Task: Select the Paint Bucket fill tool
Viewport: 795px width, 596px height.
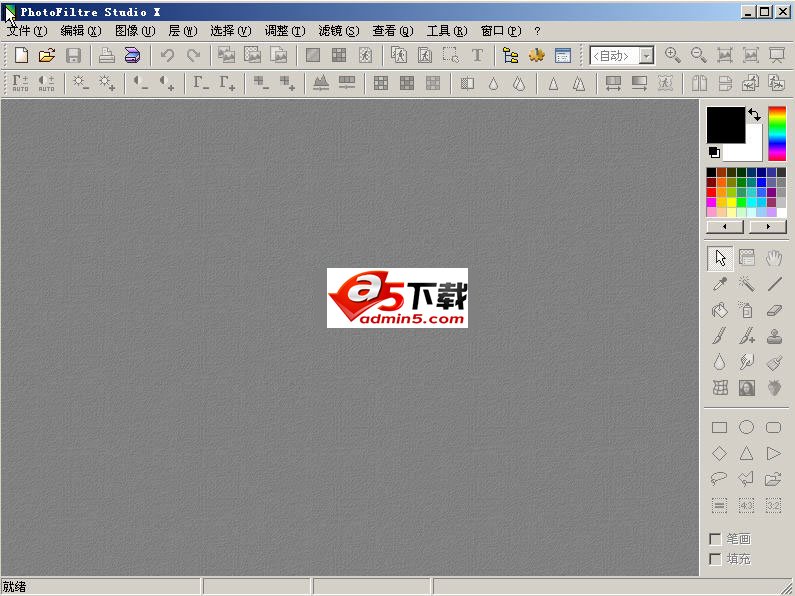Action: tap(719, 311)
